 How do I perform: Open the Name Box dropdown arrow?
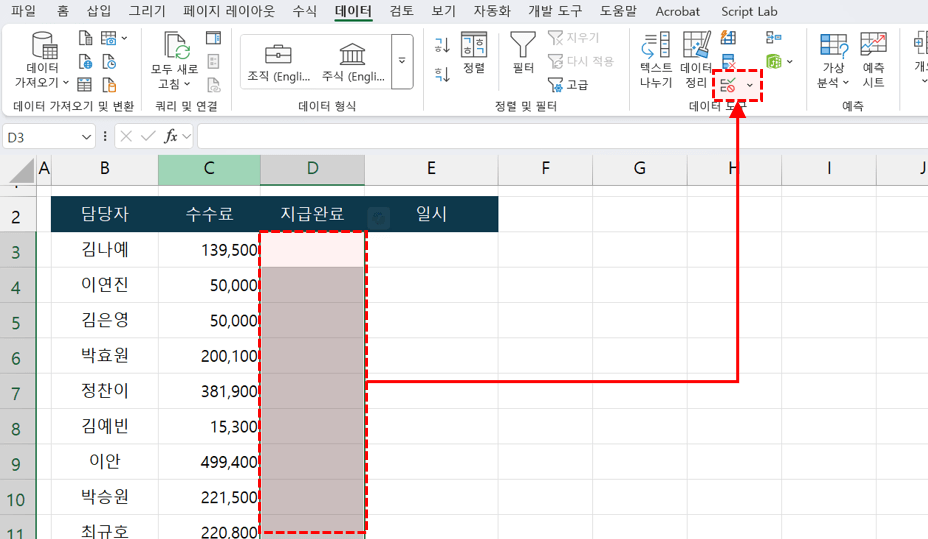(87, 136)
